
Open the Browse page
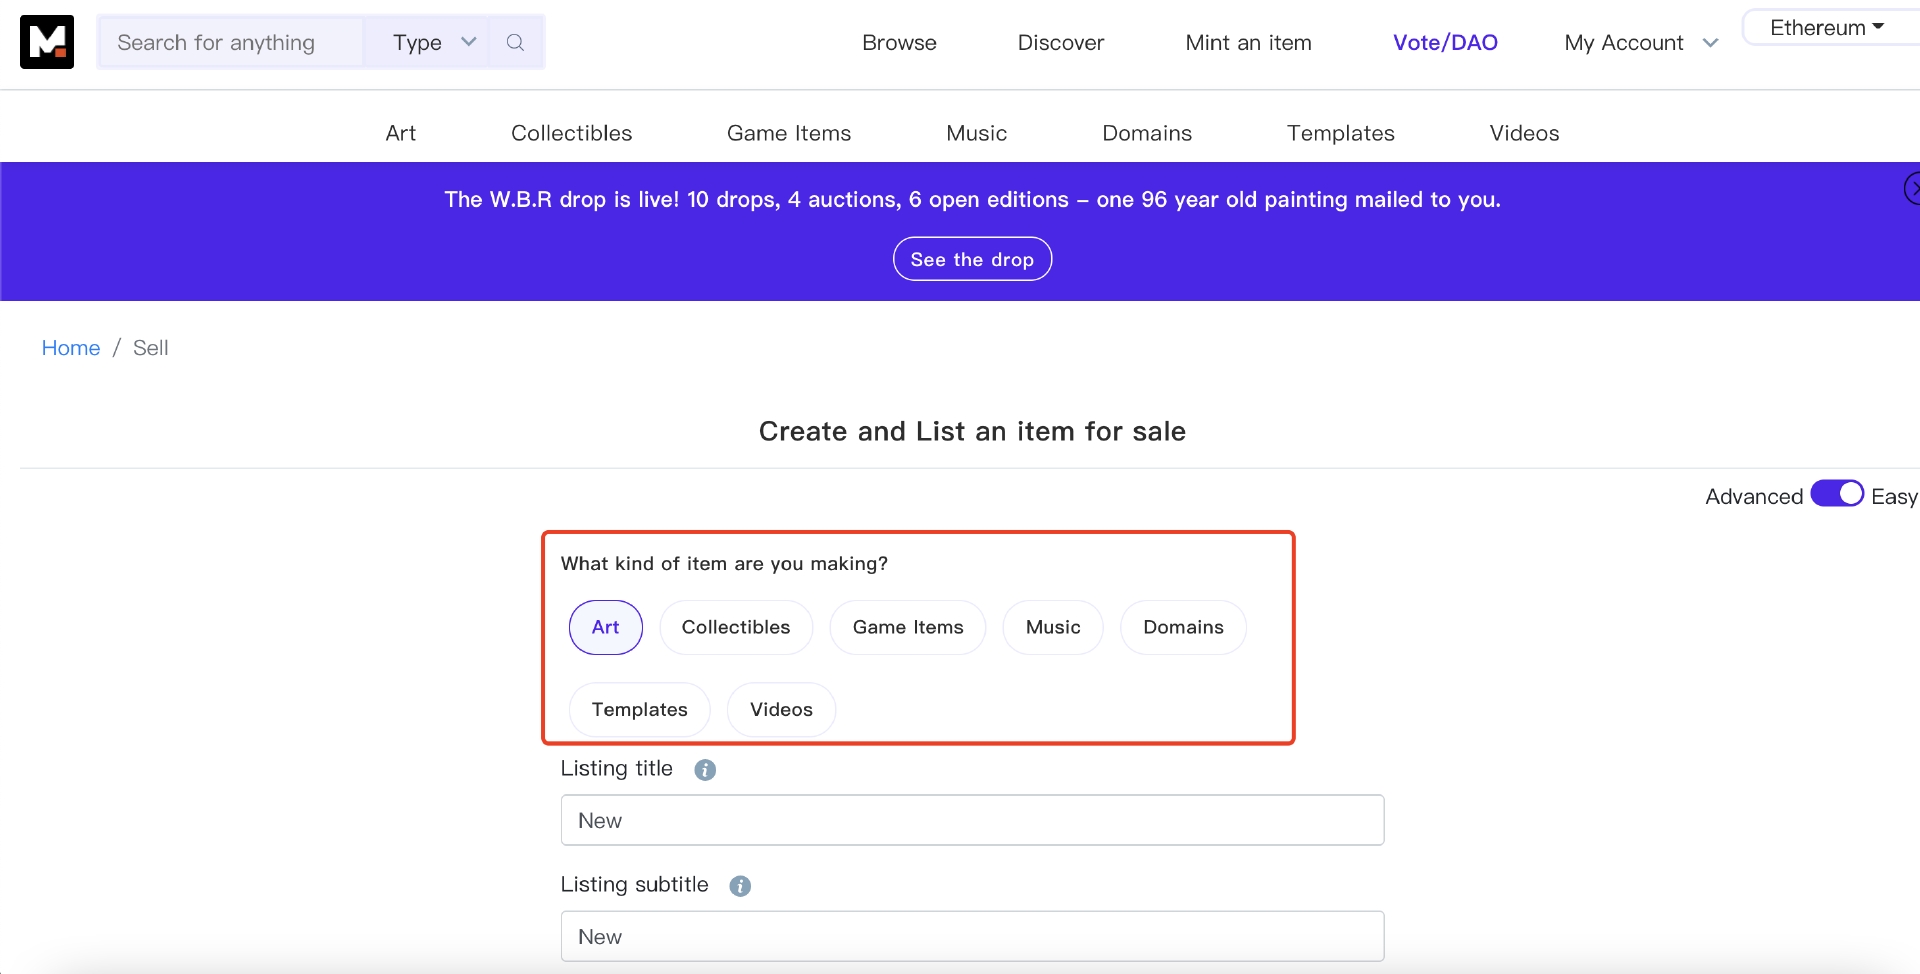pyautogui.click(x=899, y=43)
